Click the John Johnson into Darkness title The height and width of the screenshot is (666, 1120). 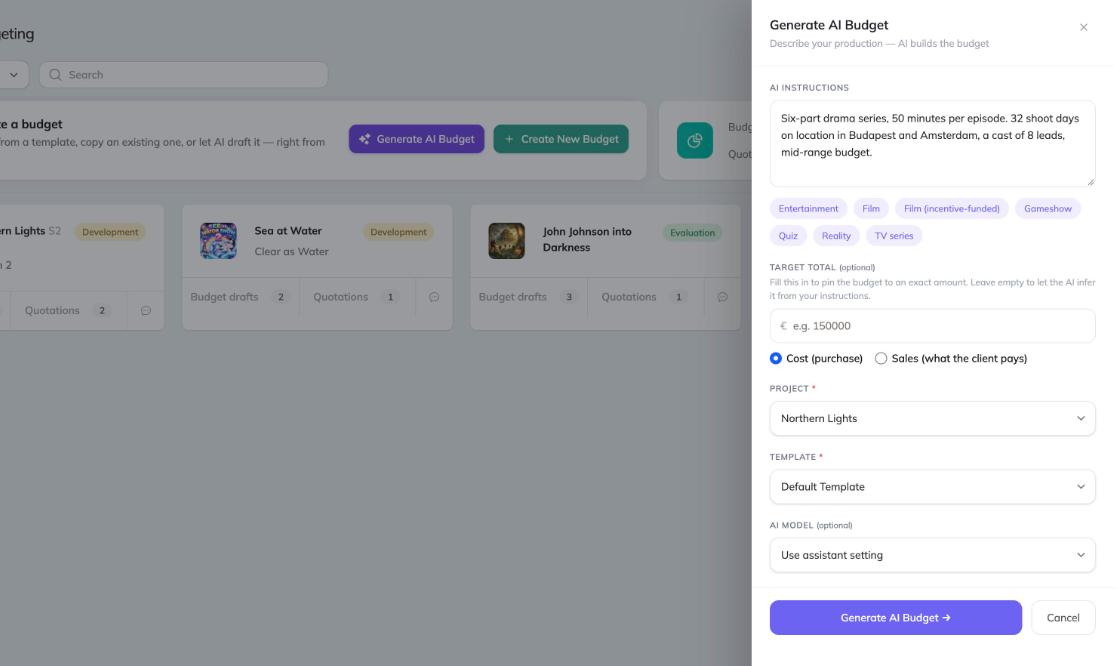tap(587, 239)
